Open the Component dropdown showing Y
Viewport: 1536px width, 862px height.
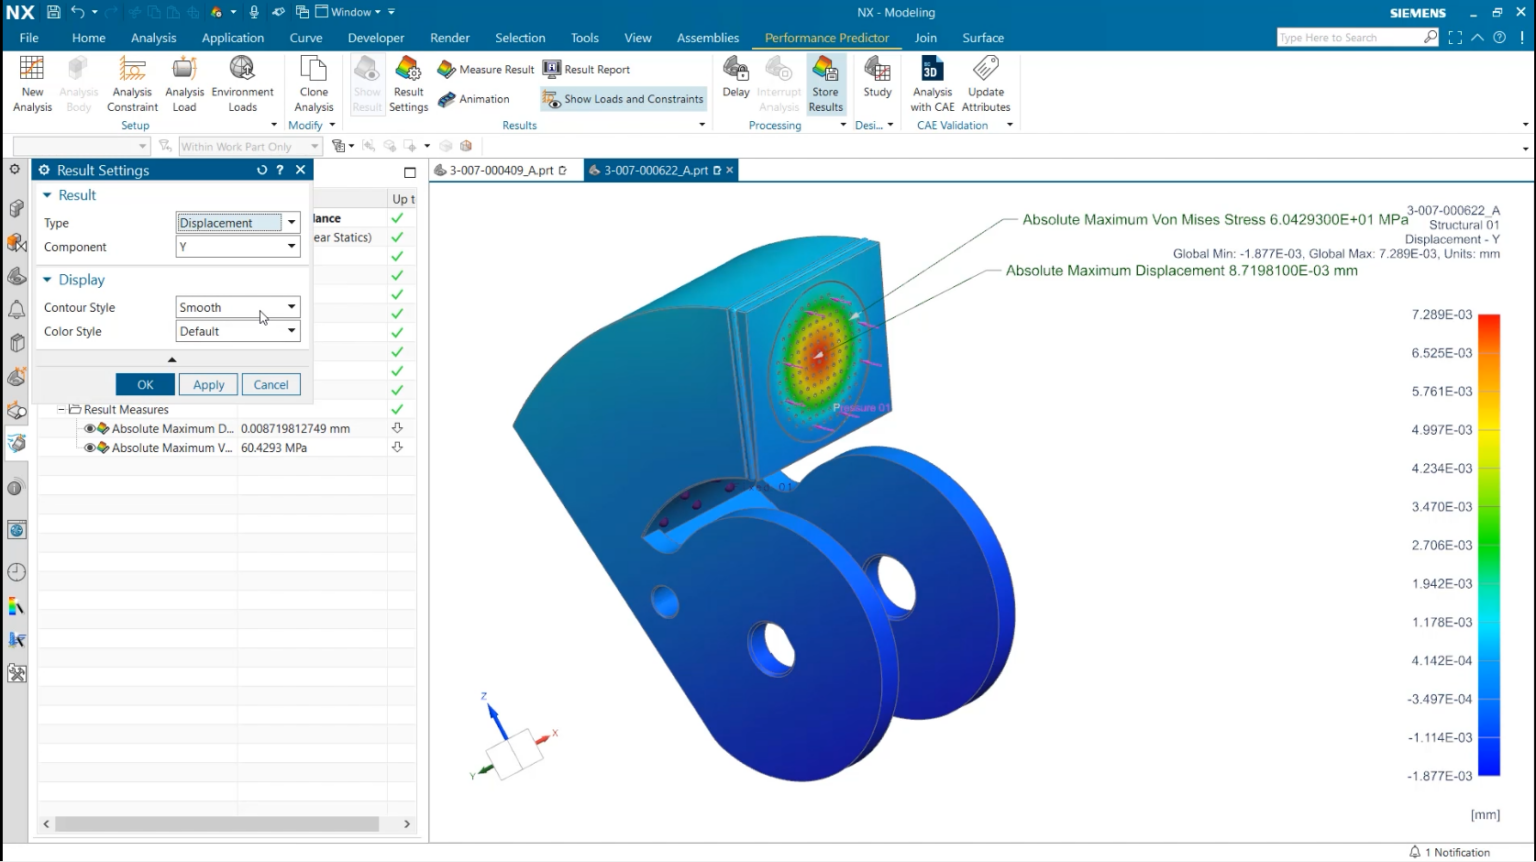click(238, 247)
